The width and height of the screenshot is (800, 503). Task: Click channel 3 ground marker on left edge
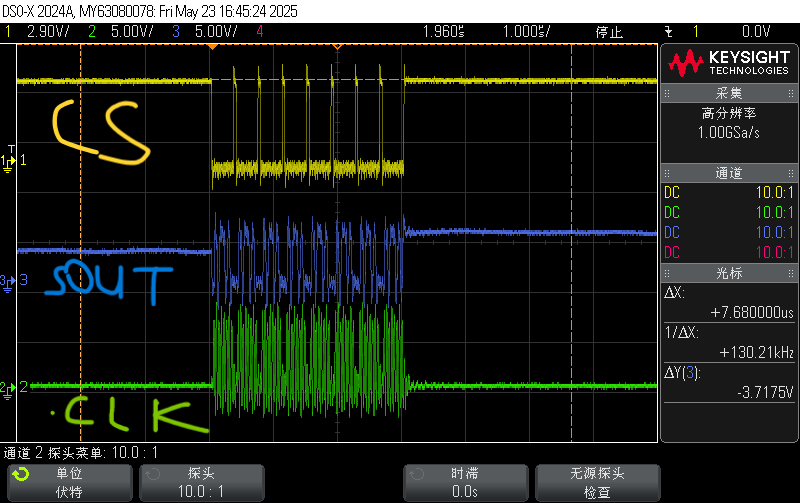[x=11, y=280]
